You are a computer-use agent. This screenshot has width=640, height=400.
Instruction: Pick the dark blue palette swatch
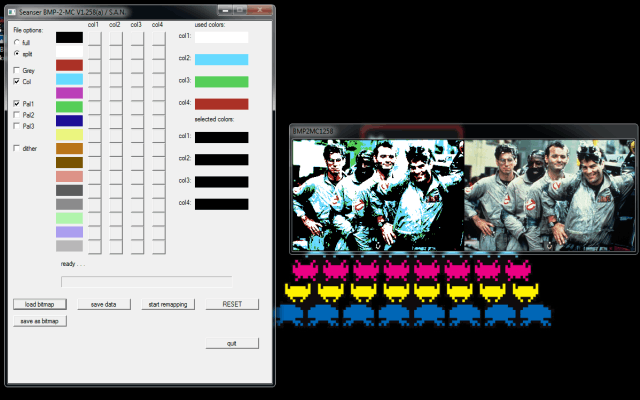69,121
